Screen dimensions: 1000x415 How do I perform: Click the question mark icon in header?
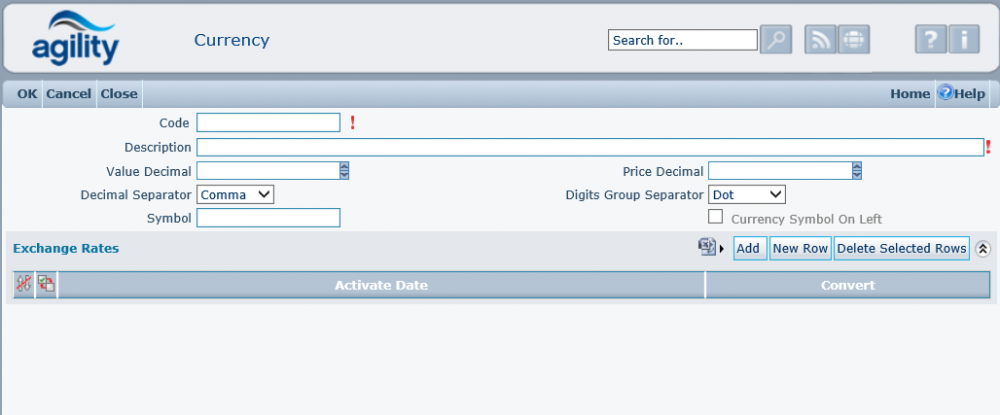coord(930,40)
